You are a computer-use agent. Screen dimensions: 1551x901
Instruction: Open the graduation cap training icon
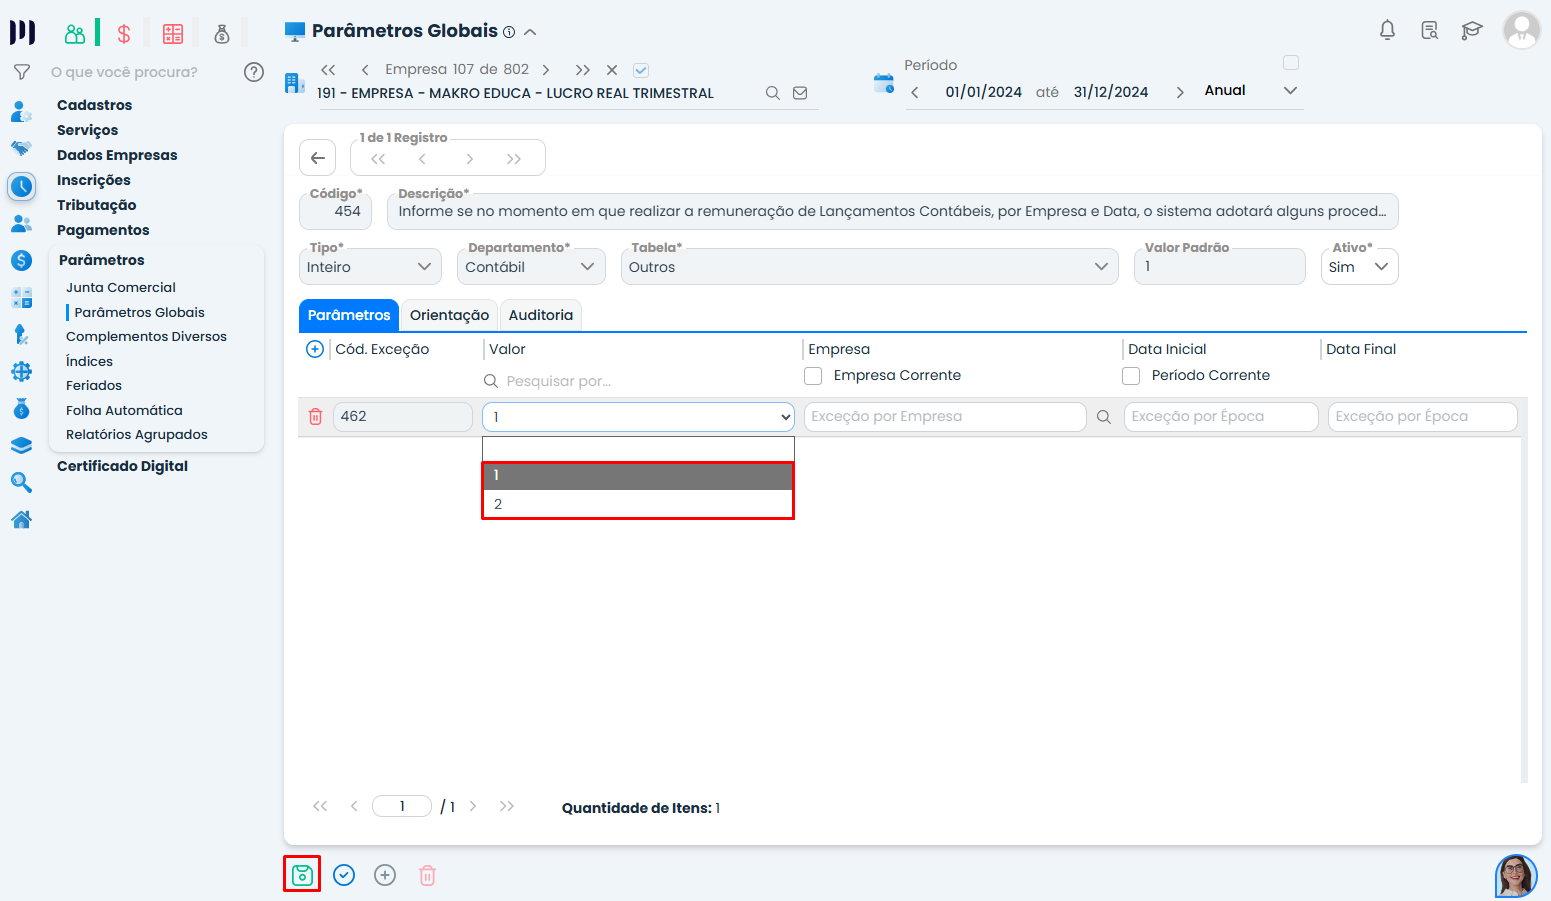(x=1471, y=30)
